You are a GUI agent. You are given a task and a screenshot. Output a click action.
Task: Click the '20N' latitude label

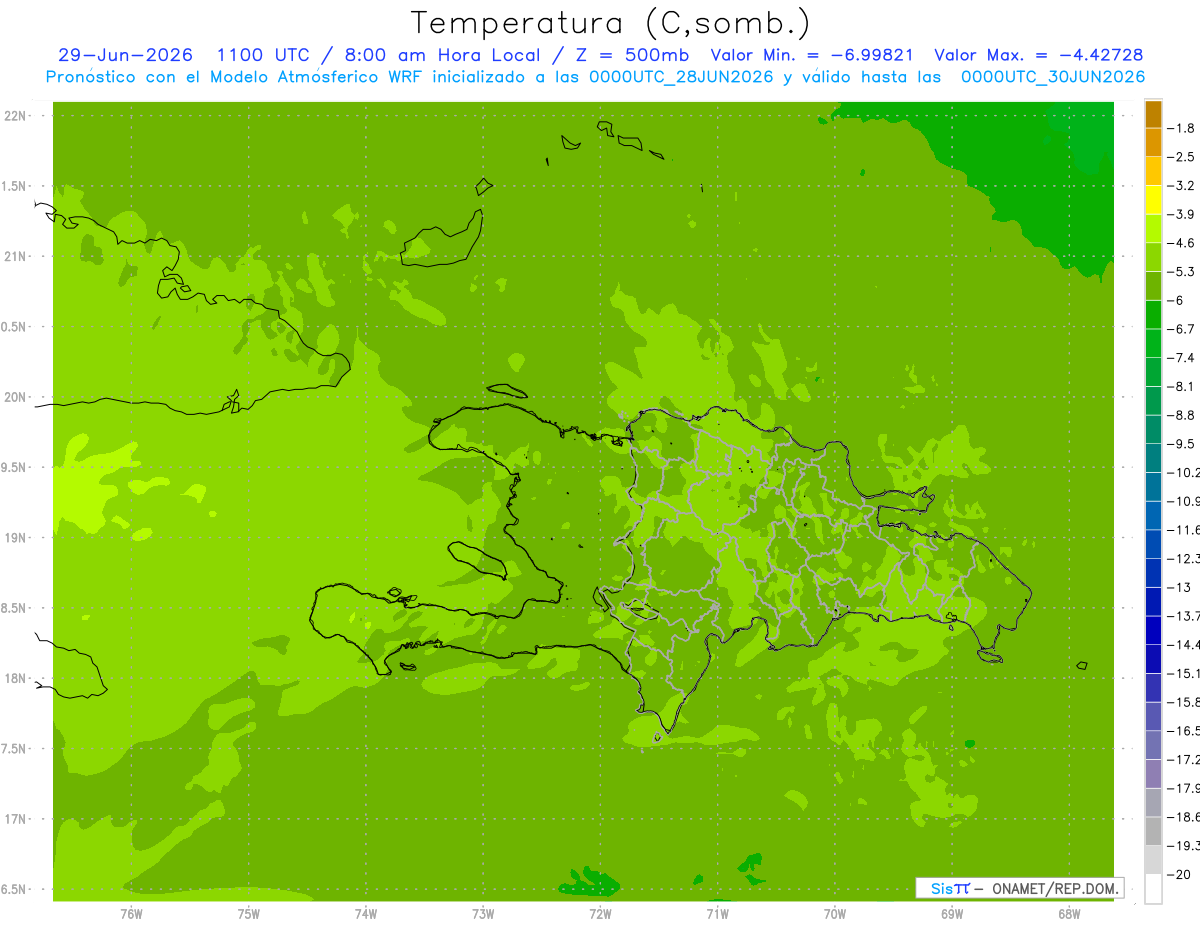pos(16,397)
